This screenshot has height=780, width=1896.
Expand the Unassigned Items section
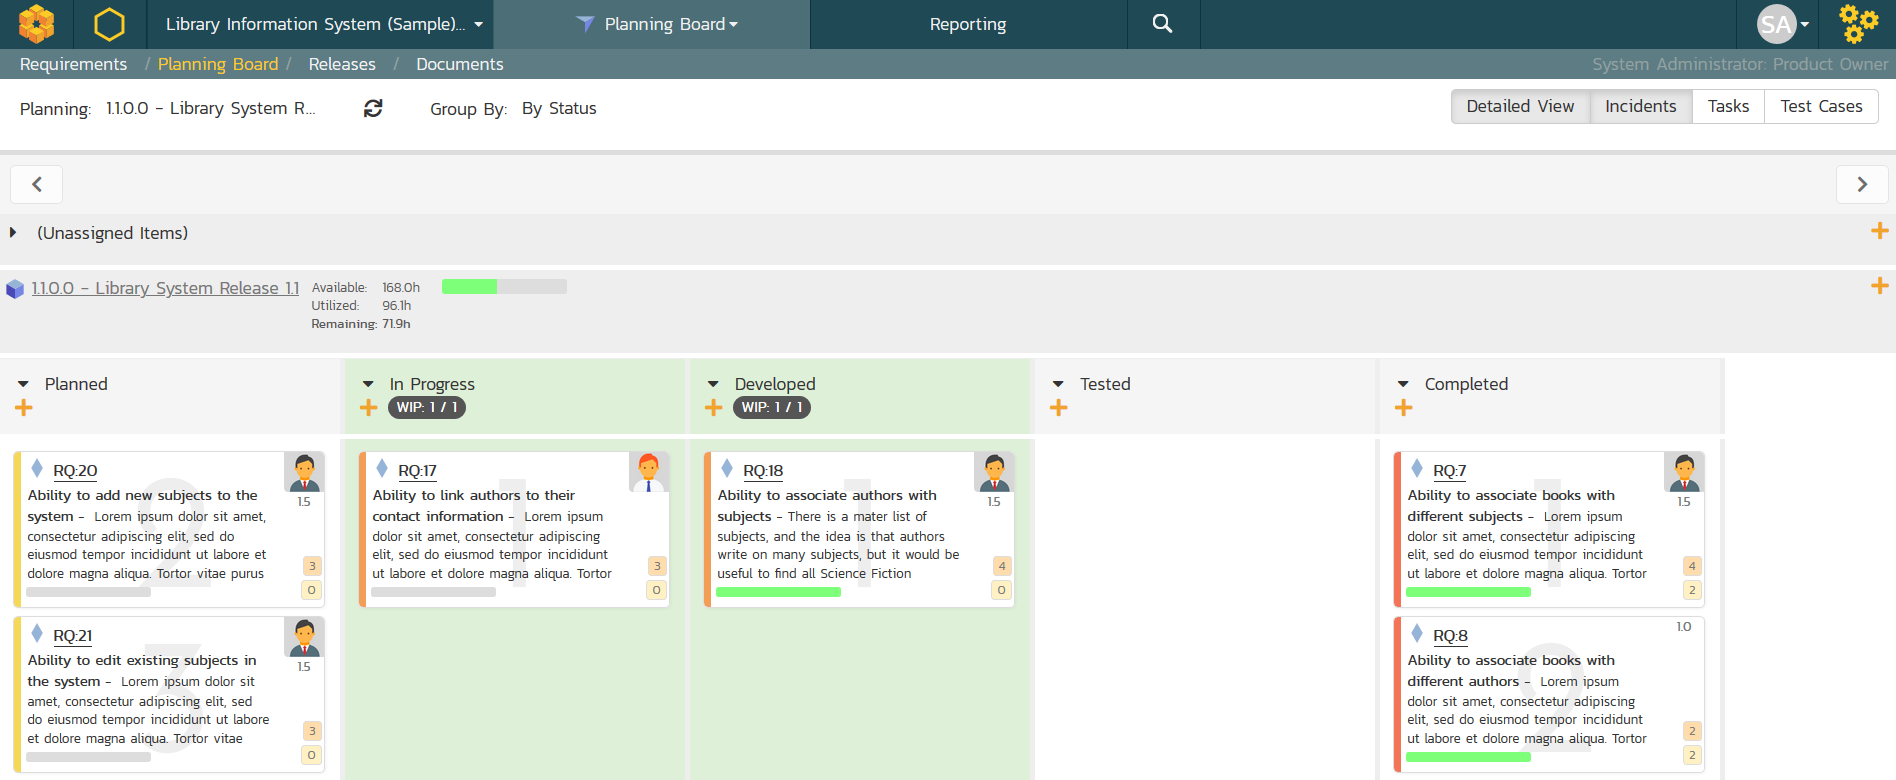(x=13, y=233)
